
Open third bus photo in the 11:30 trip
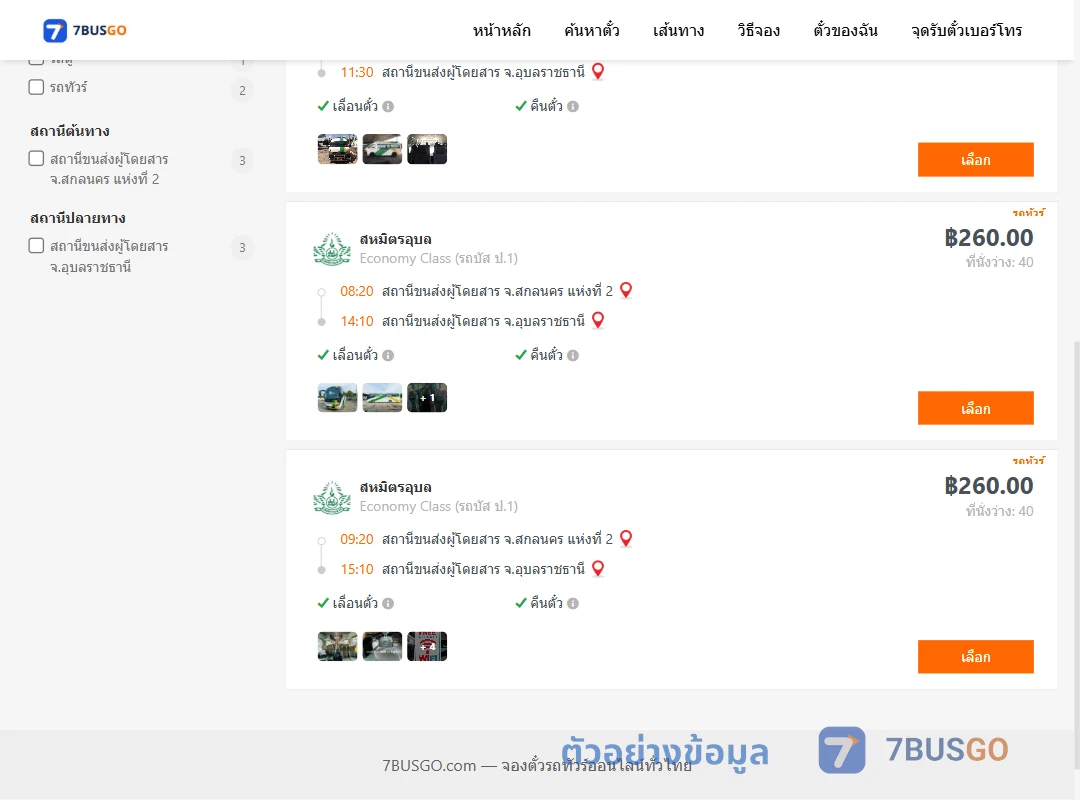click(x=427, y=149)
